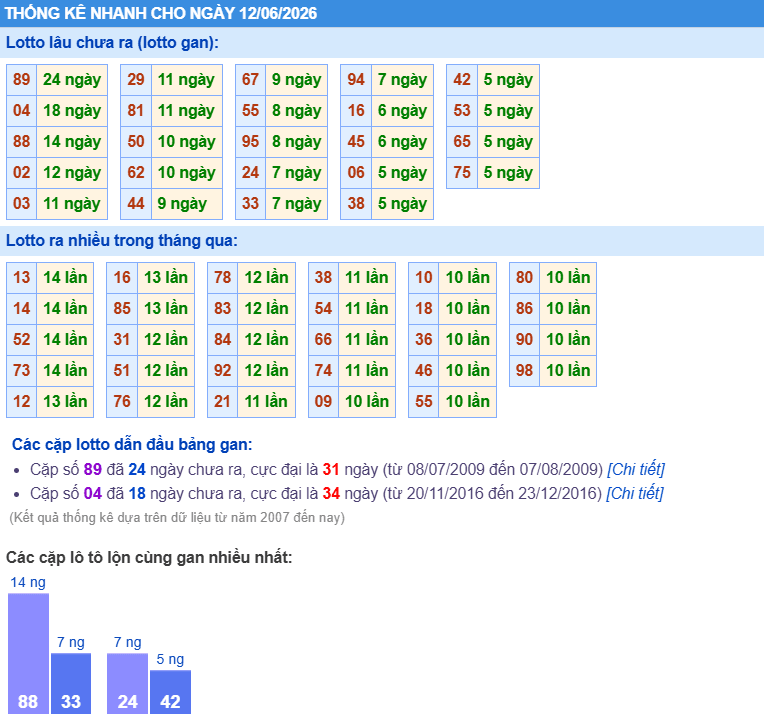Select number 74 with 11 lần
The height and width of the screenshot is (725, 764).
point(324,371)
